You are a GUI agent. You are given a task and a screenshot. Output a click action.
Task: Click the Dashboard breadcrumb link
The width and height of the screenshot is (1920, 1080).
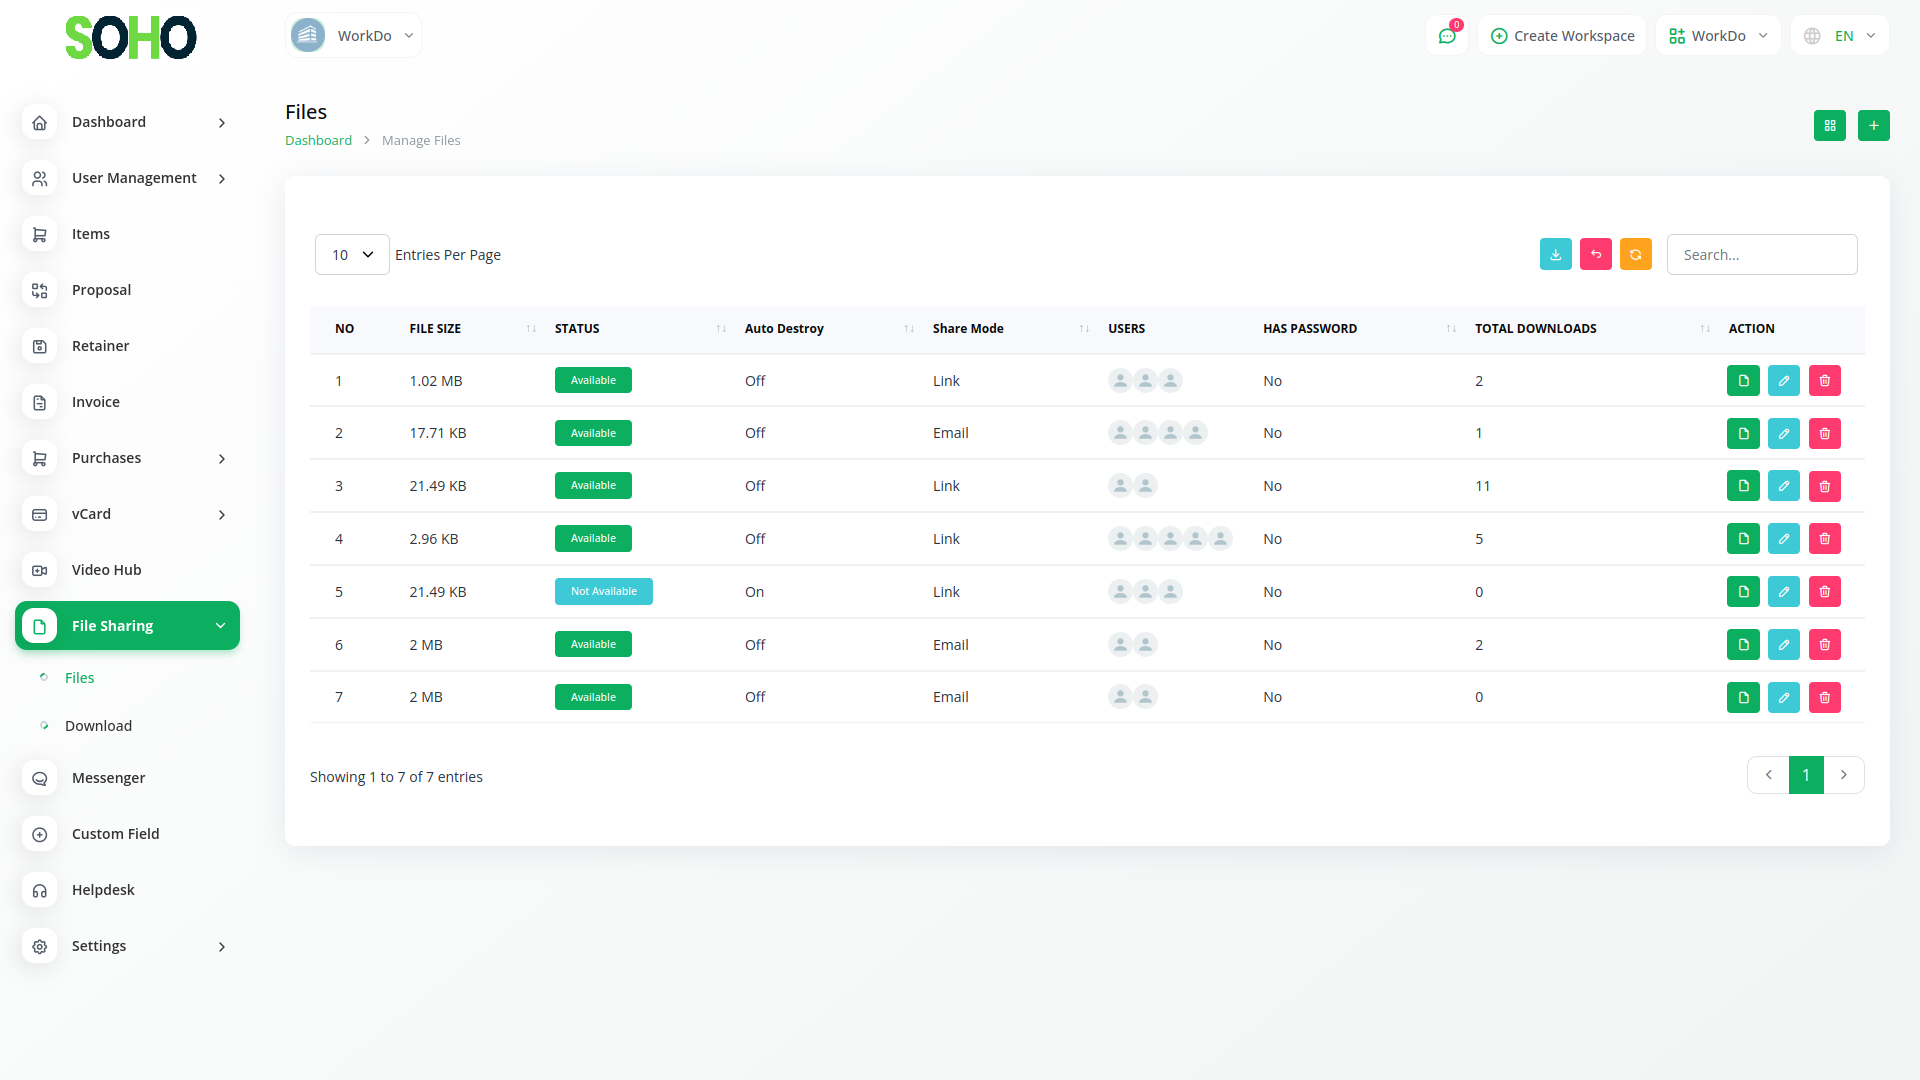tap(318, 141)
